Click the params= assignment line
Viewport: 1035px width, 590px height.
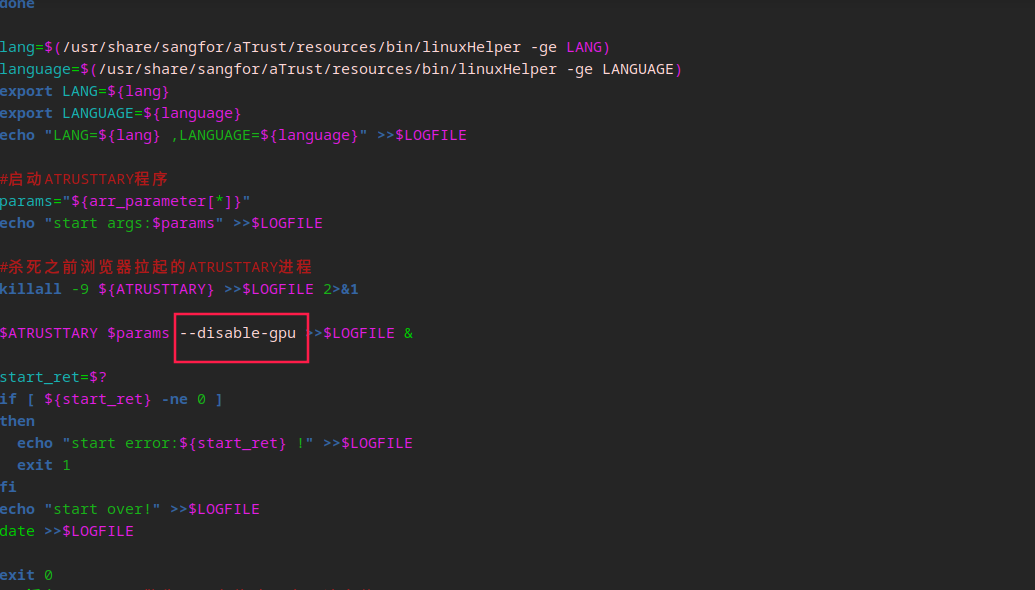[125, 201]
